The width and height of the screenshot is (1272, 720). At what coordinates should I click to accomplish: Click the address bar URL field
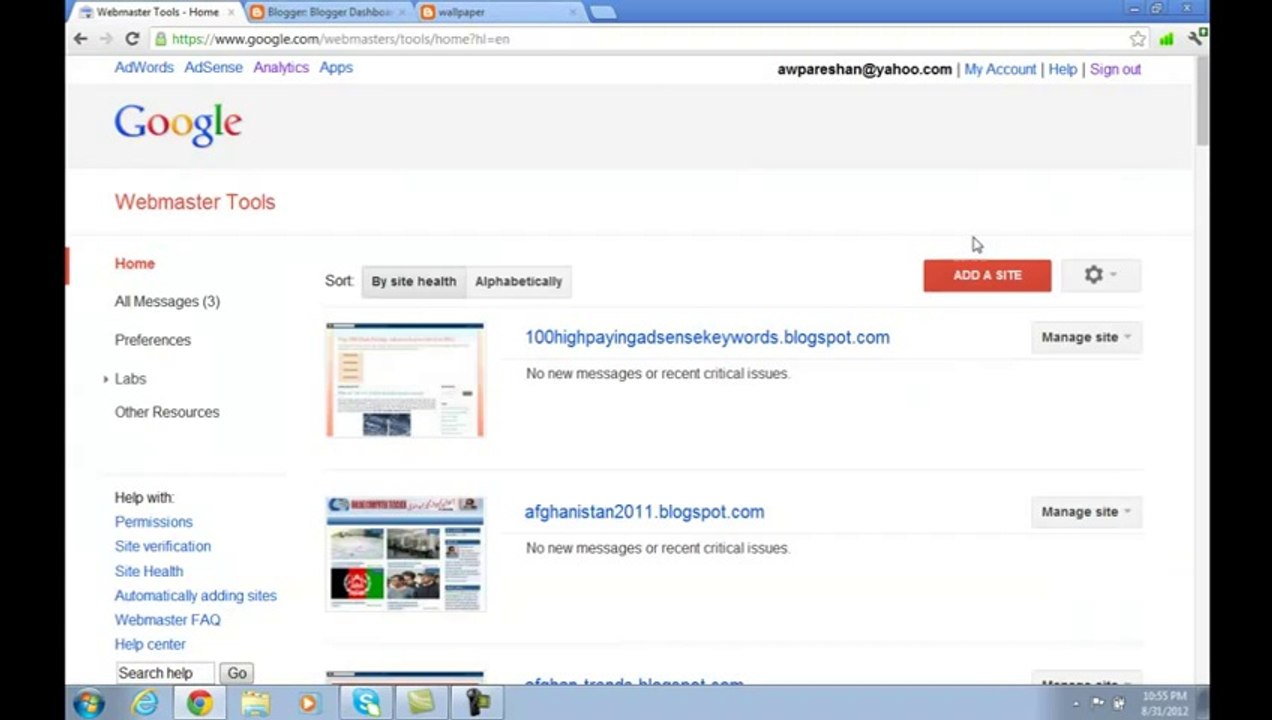(x=640, y=39)
